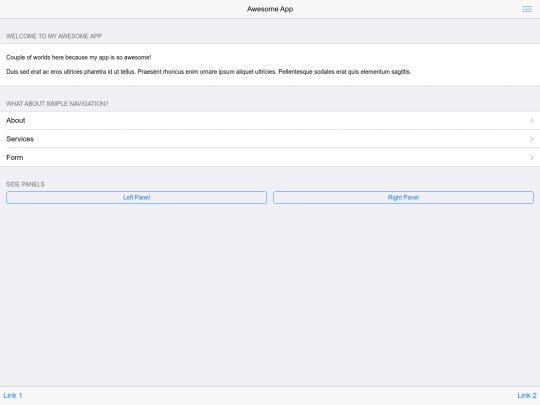Screen dimensions: 540x405
Task: Open the Right Panel
Action: point(403,198)
